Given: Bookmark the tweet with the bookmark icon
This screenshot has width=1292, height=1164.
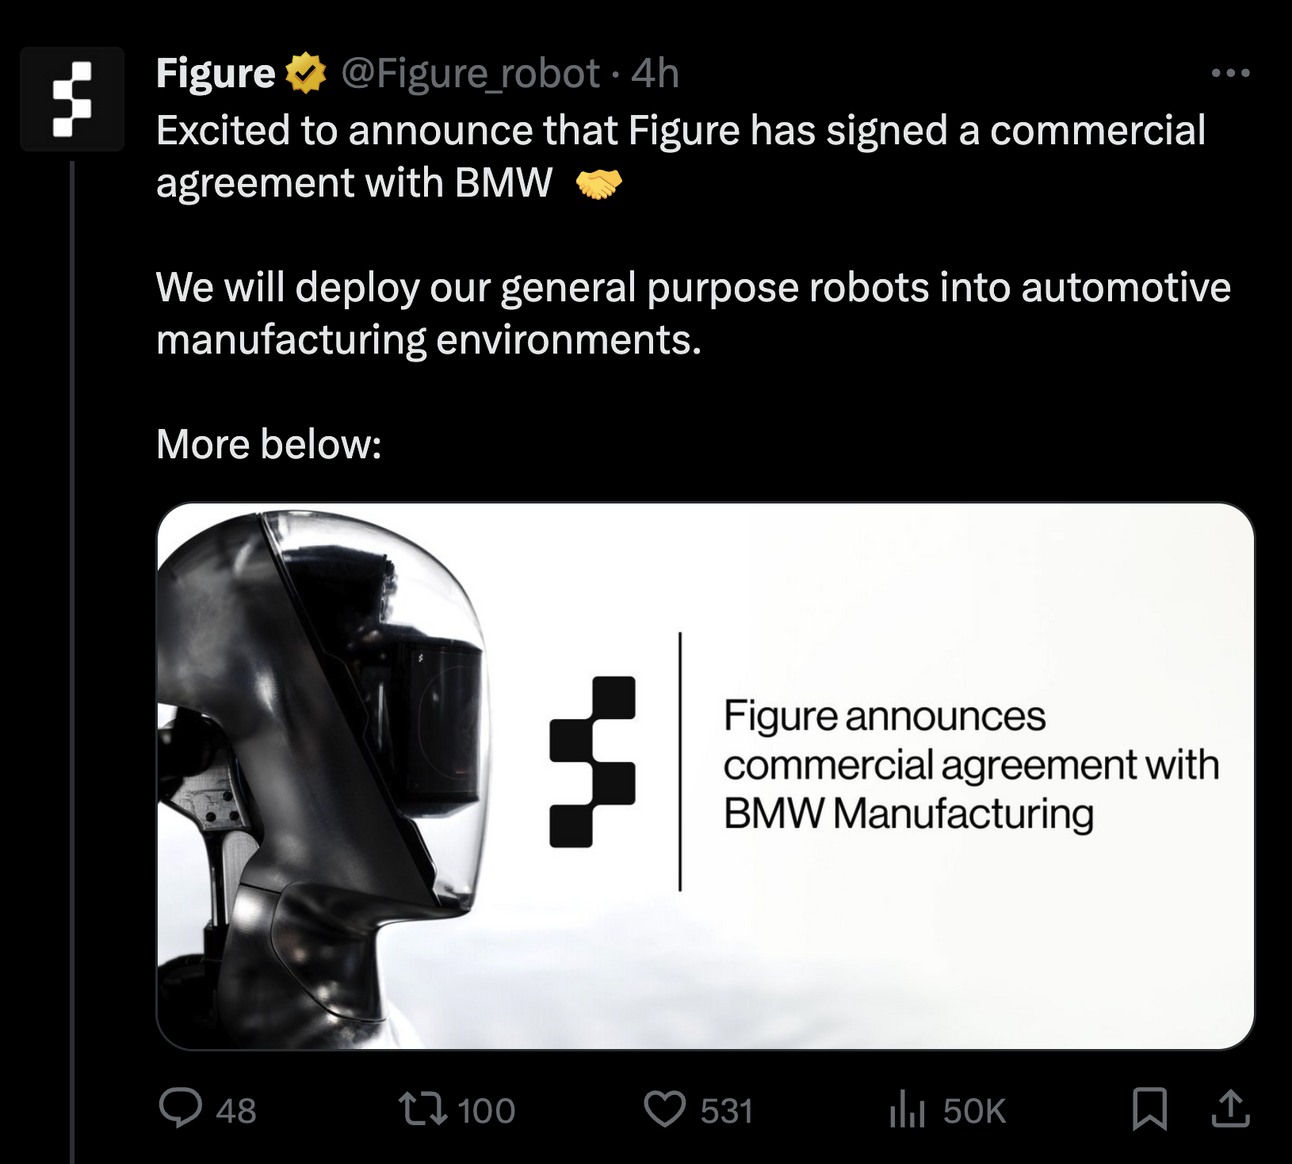Looking at the screenshot, I should tap(1152, 1109).
